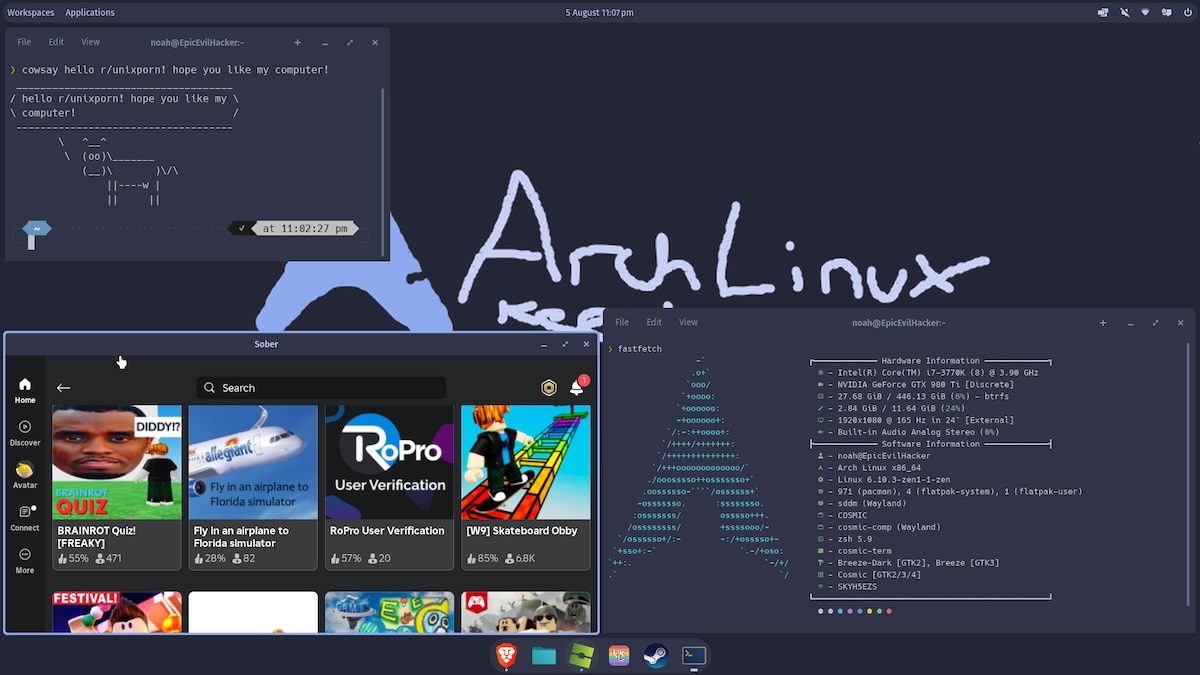Viewport: 1200px width, 675px height.
Task: Open Steam from the dock
Action: point(656,656)
